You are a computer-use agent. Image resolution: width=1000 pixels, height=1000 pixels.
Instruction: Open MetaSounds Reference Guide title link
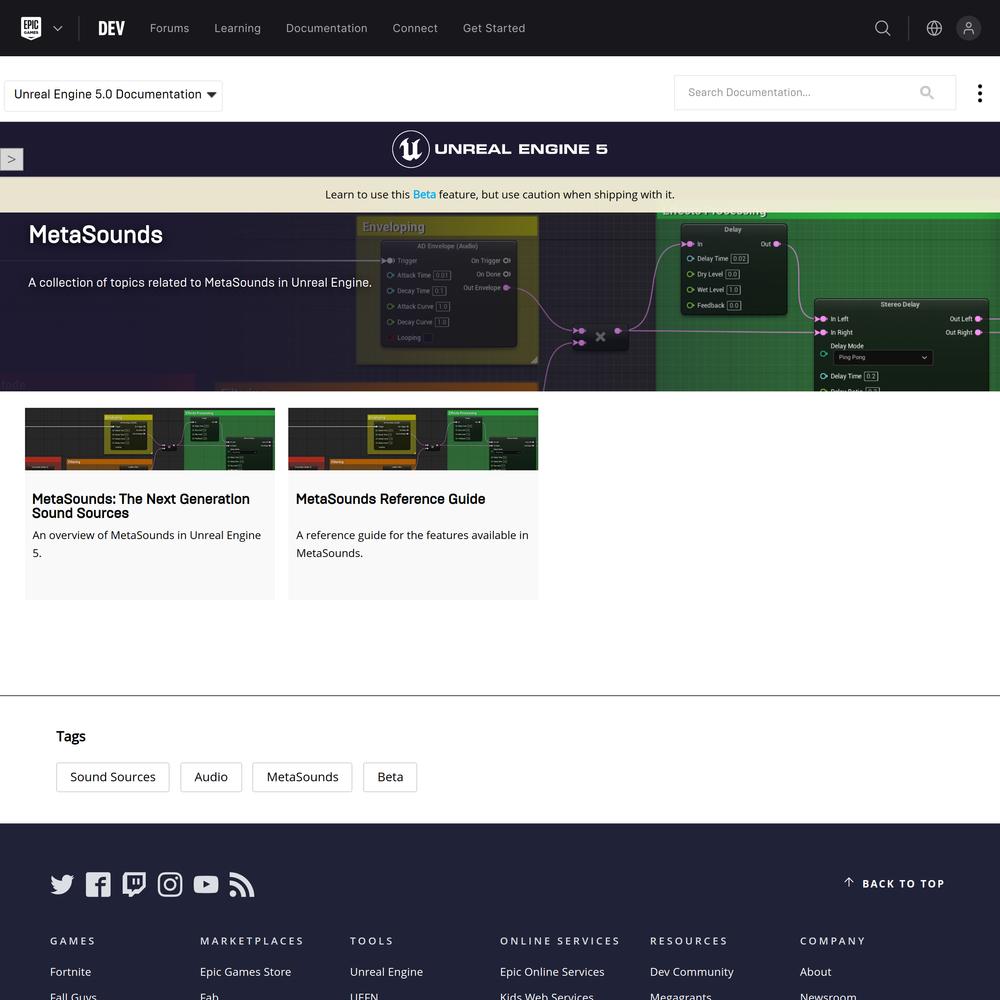pos(390,499)
